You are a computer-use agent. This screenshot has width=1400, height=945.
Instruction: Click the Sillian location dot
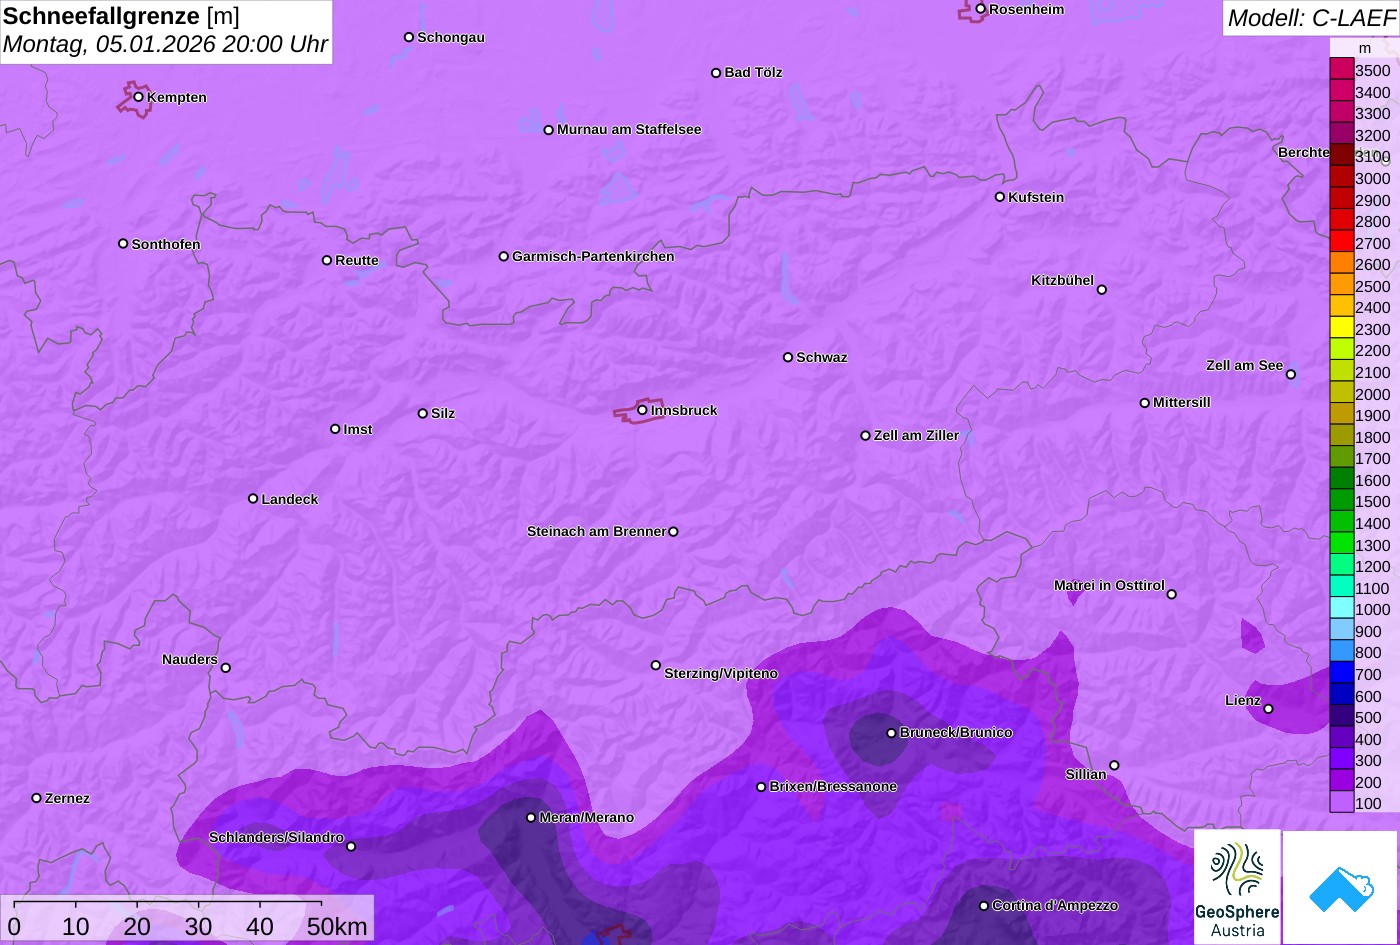pos(1114,766)
